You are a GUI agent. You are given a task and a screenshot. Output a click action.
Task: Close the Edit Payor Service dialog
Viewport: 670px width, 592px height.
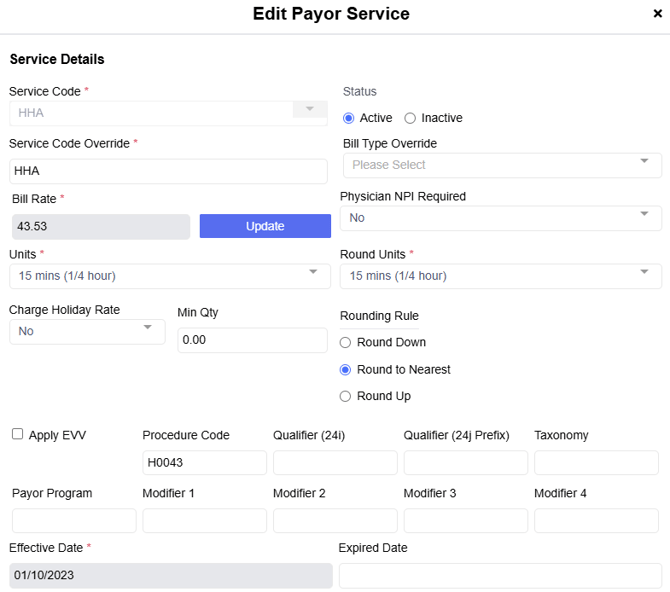point(658,14)
